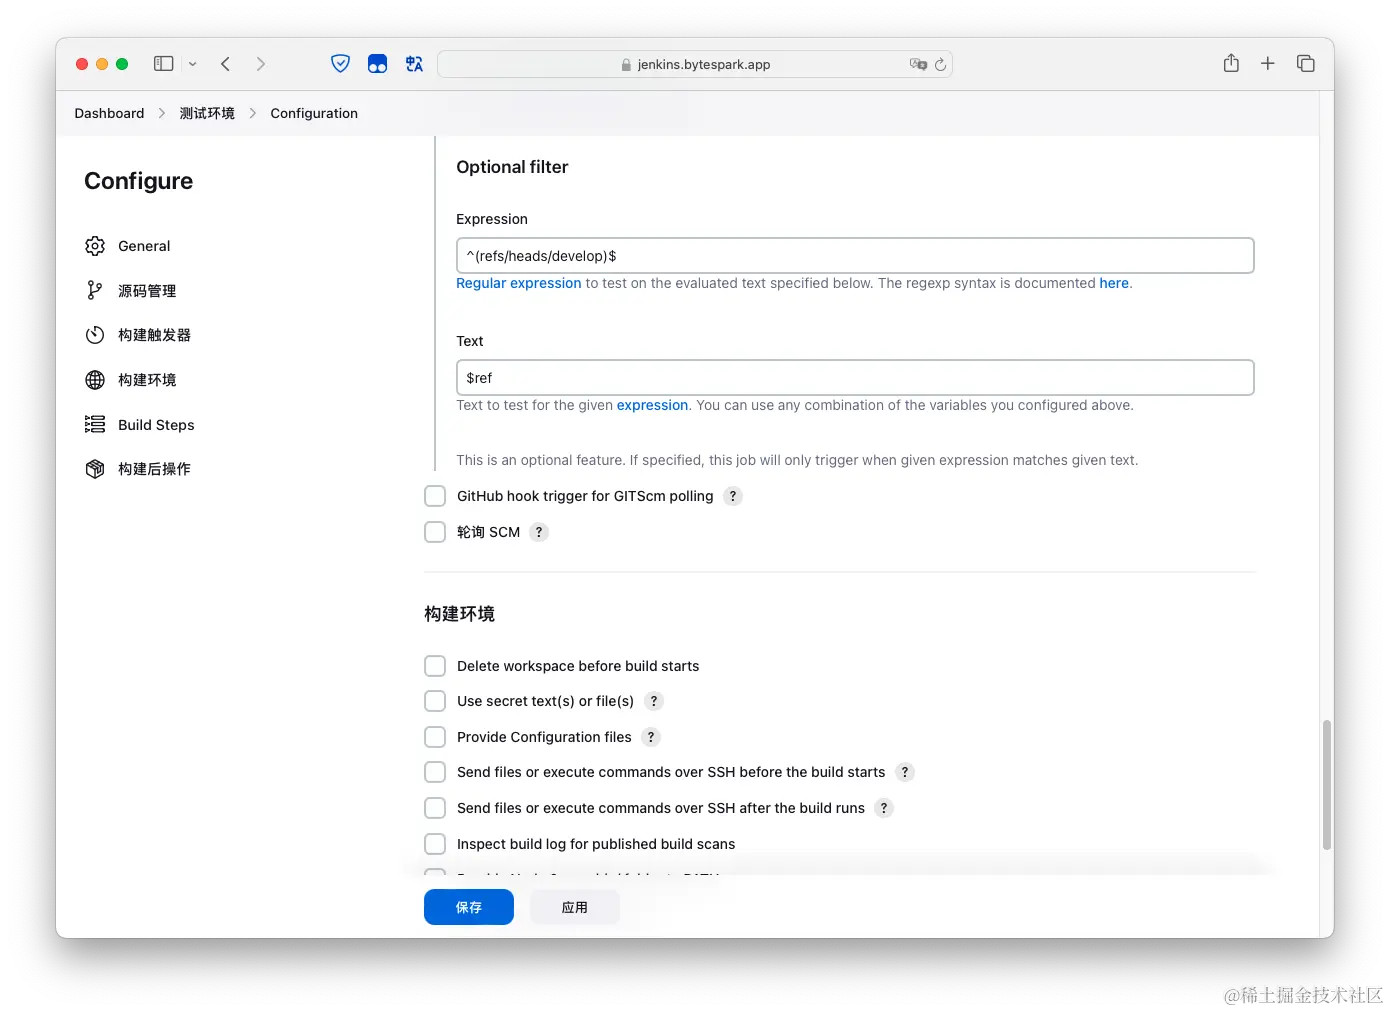Focus the Expression input field
Screen dimensions: 1390x1012
point(855,255)
